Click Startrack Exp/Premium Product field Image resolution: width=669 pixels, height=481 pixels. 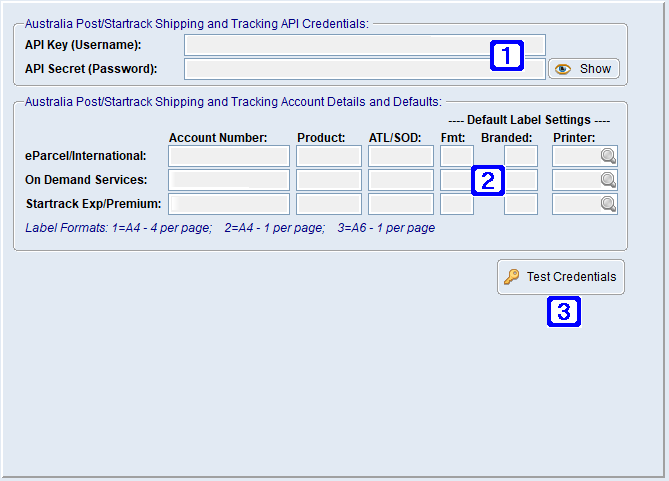point(329,204)
